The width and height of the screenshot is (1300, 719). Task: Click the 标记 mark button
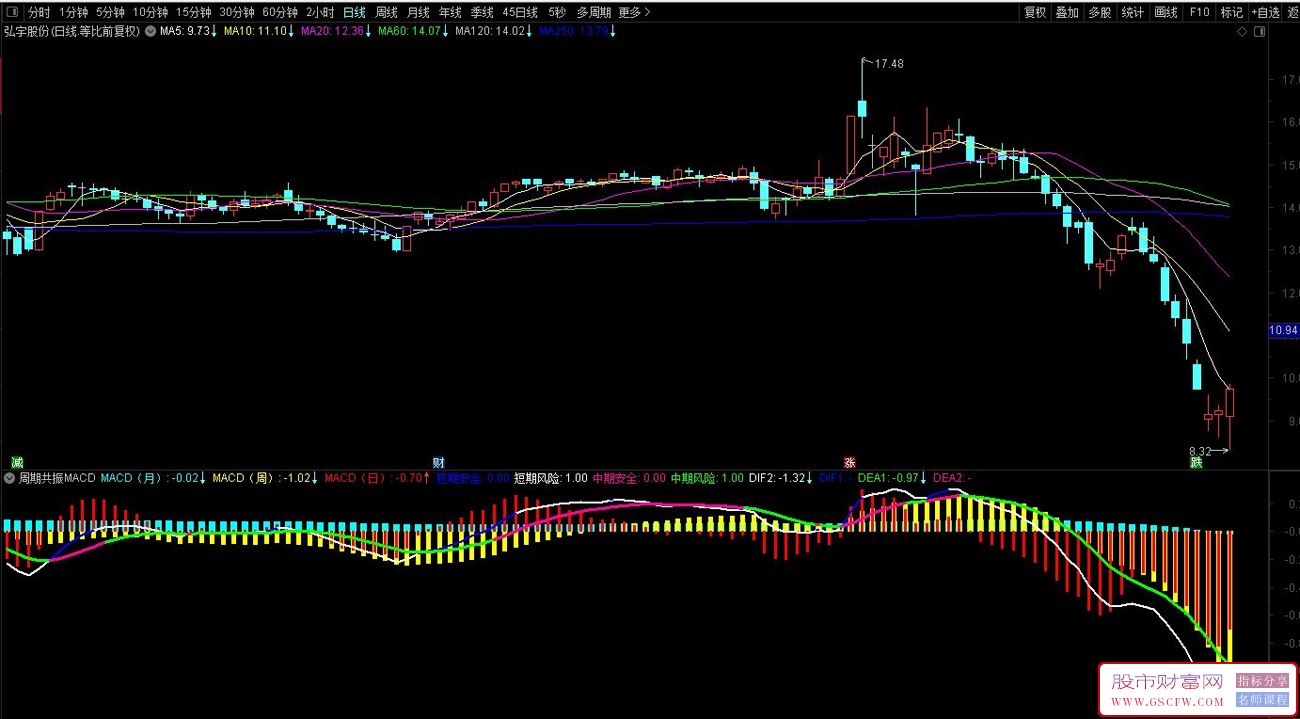click(1231, 13)
